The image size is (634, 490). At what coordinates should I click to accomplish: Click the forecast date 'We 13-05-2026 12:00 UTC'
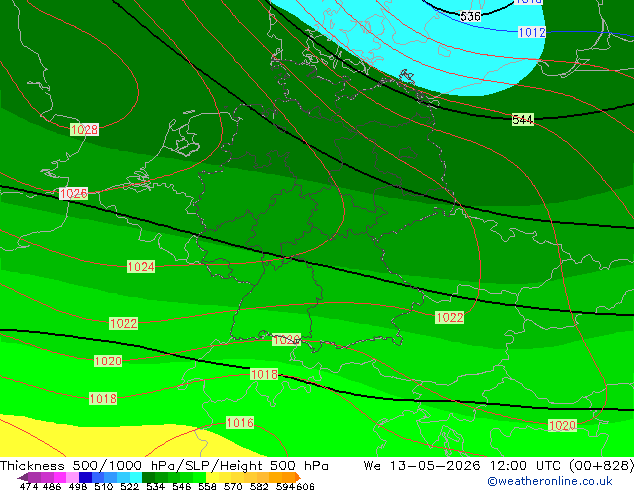(x=462, y=466)
